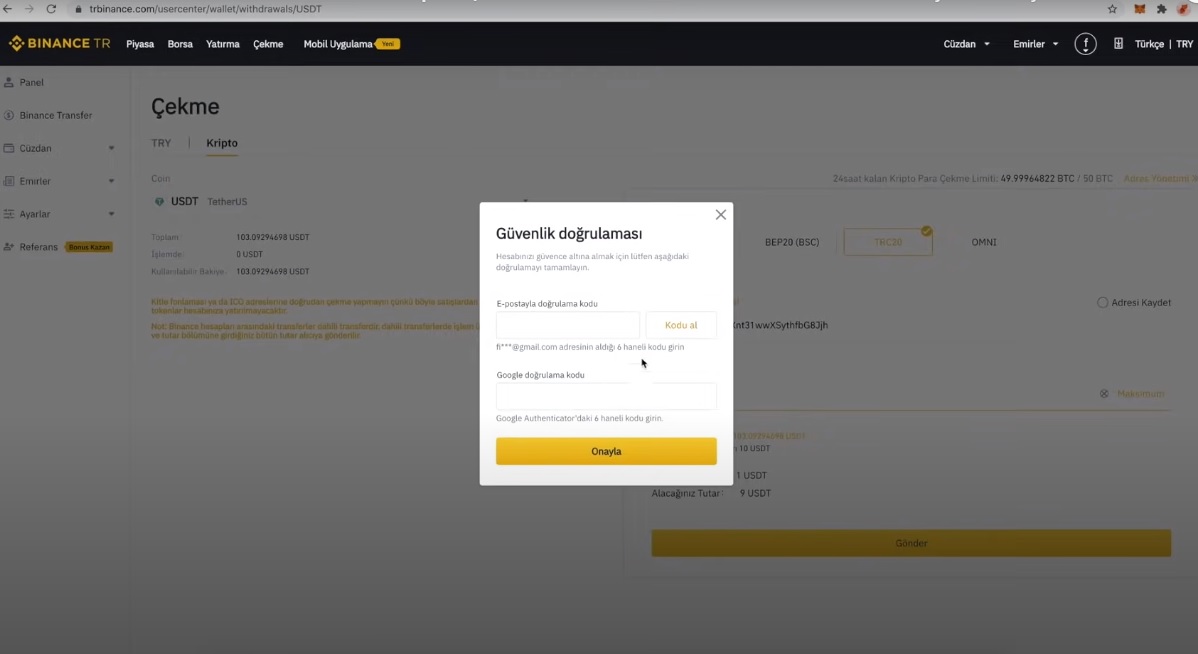Image resolution: width=1198 pixels, height=654 pixels.
Task: Close the Güvenlik doğrulaması dialog
Action: [x=720, y=215]
